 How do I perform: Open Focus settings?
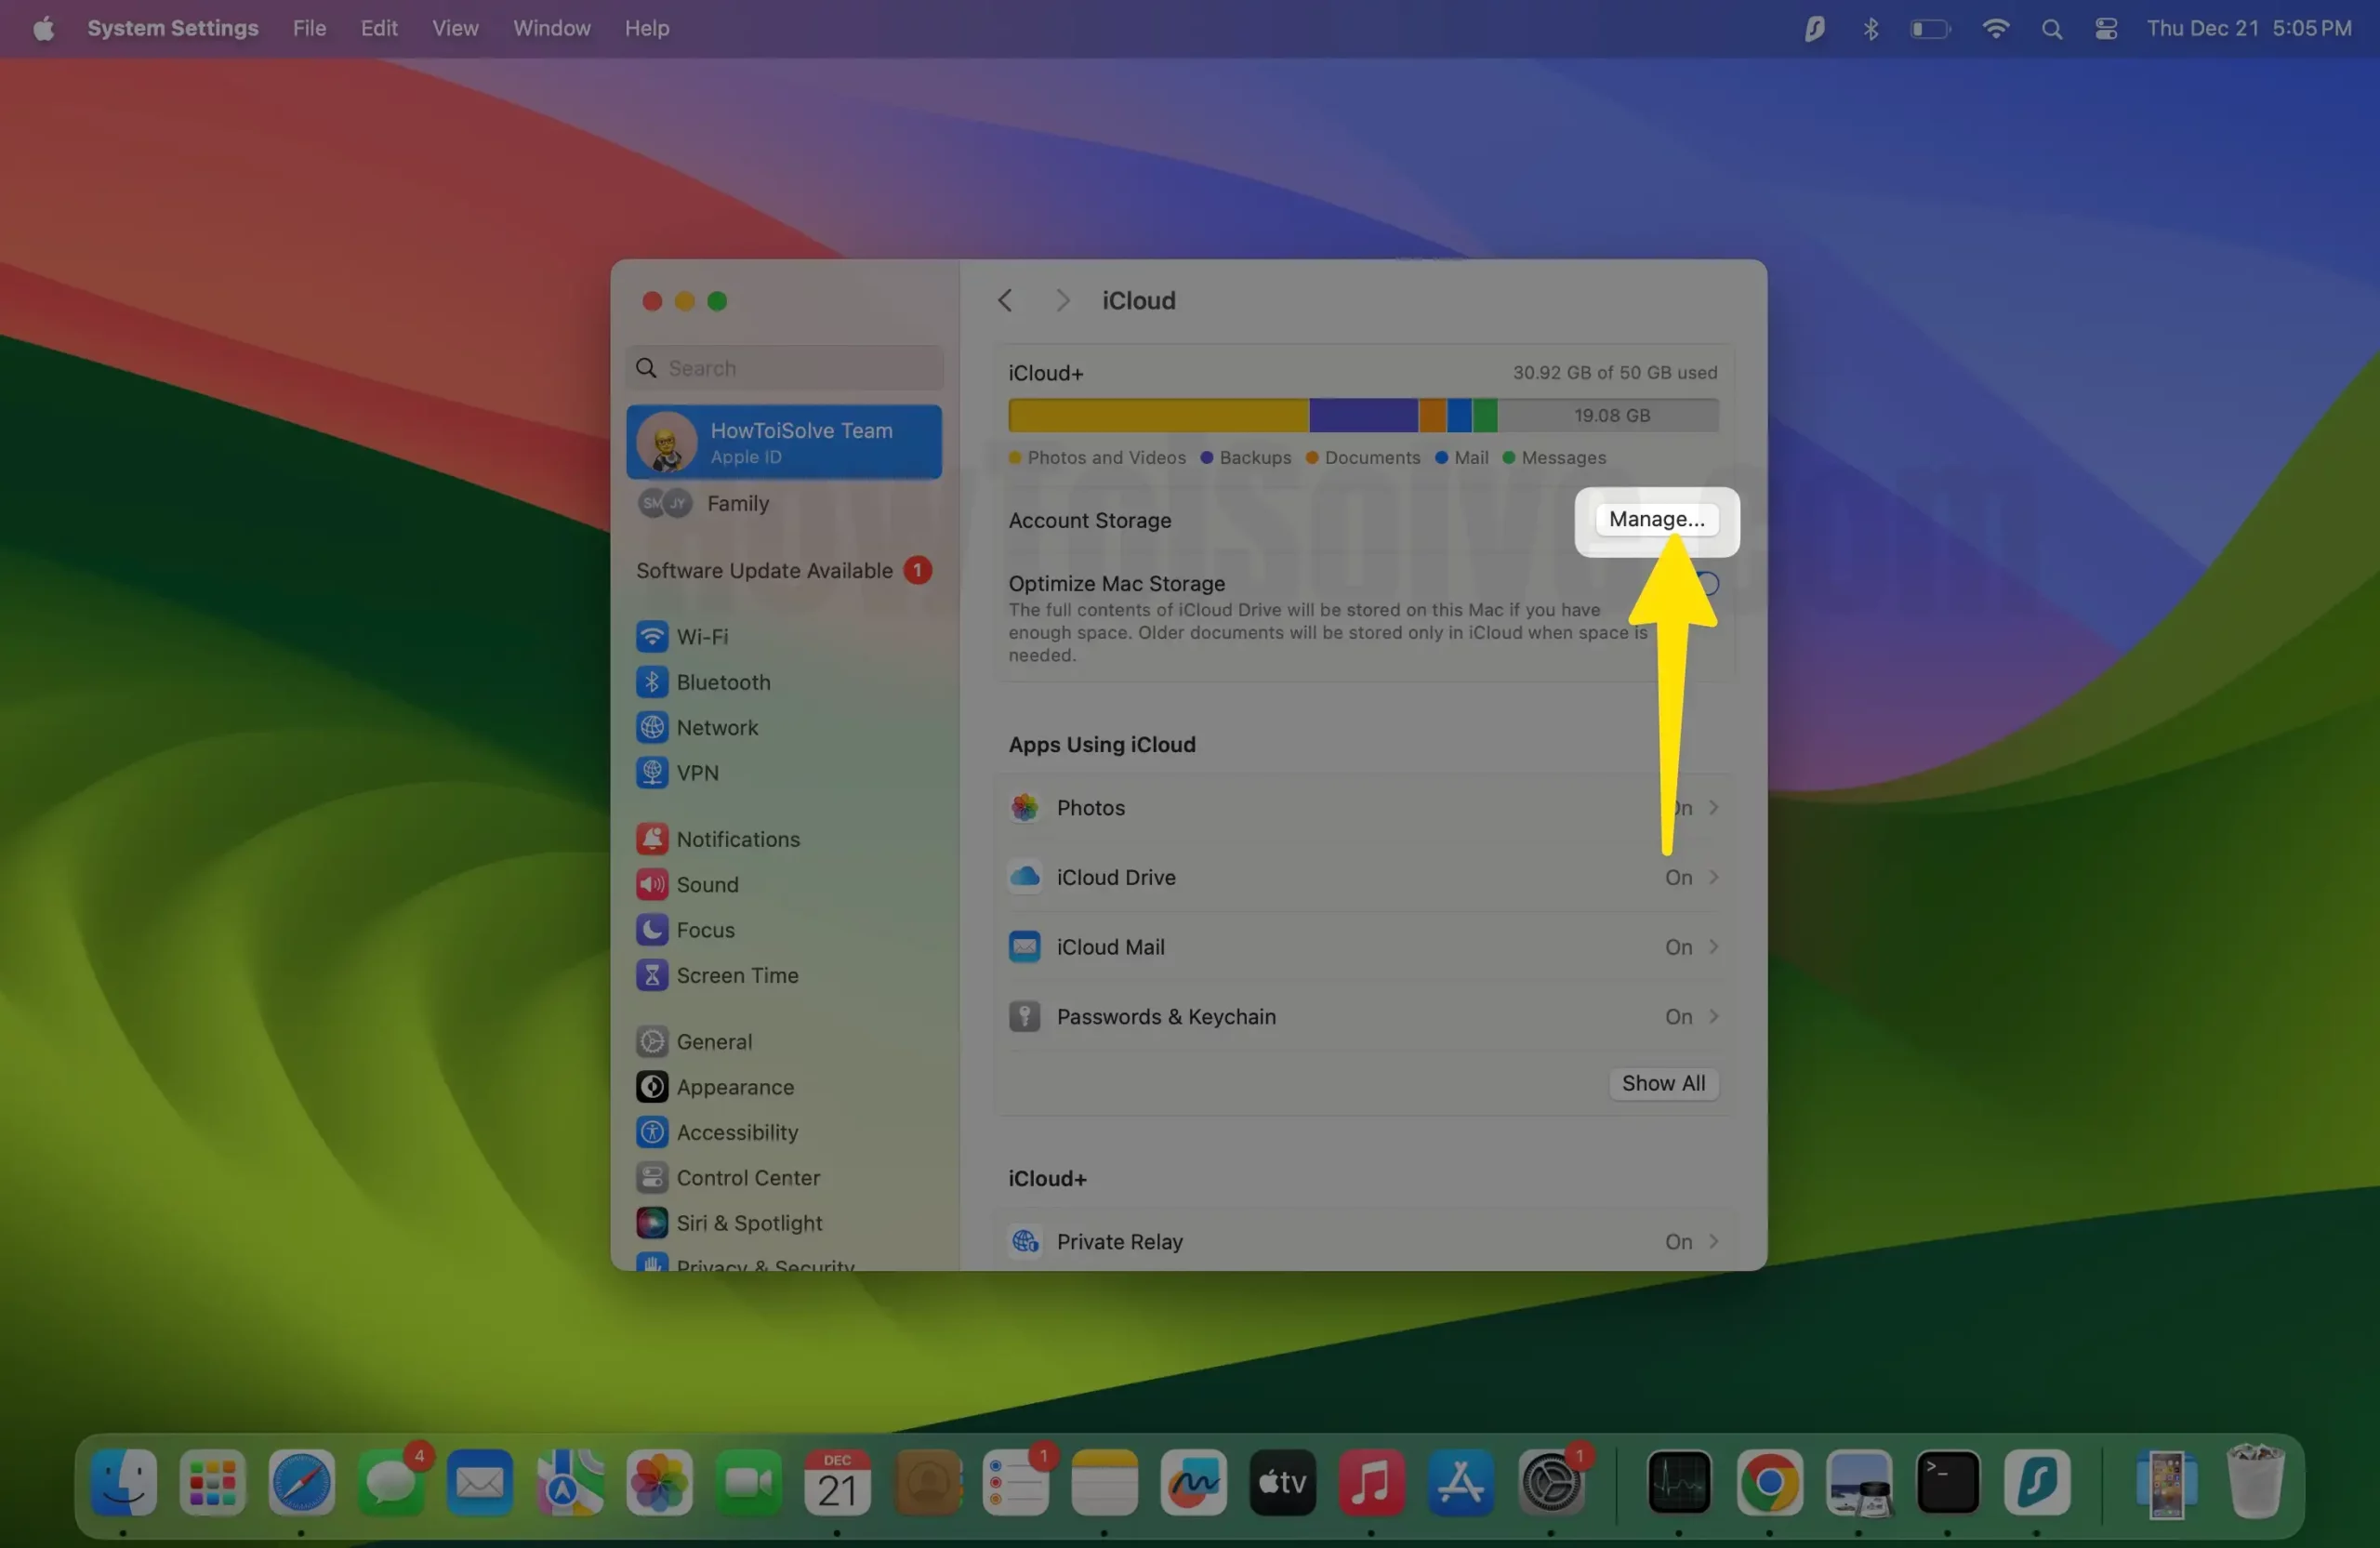[784, 930]
